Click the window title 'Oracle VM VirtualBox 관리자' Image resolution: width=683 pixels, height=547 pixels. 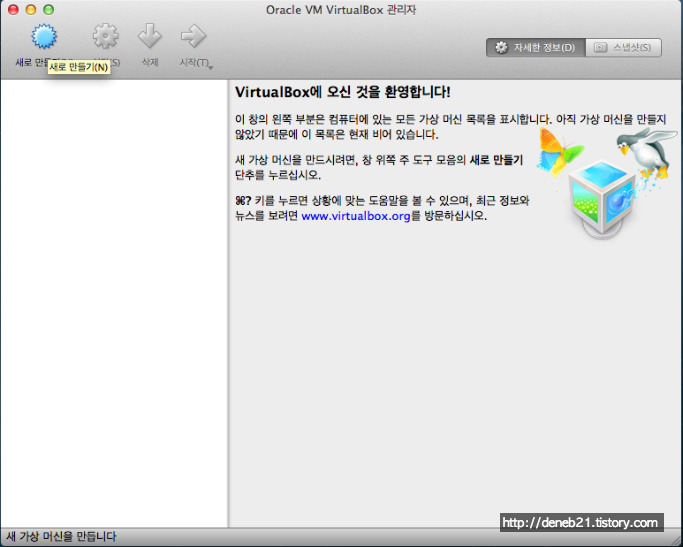tap(341, 10)
